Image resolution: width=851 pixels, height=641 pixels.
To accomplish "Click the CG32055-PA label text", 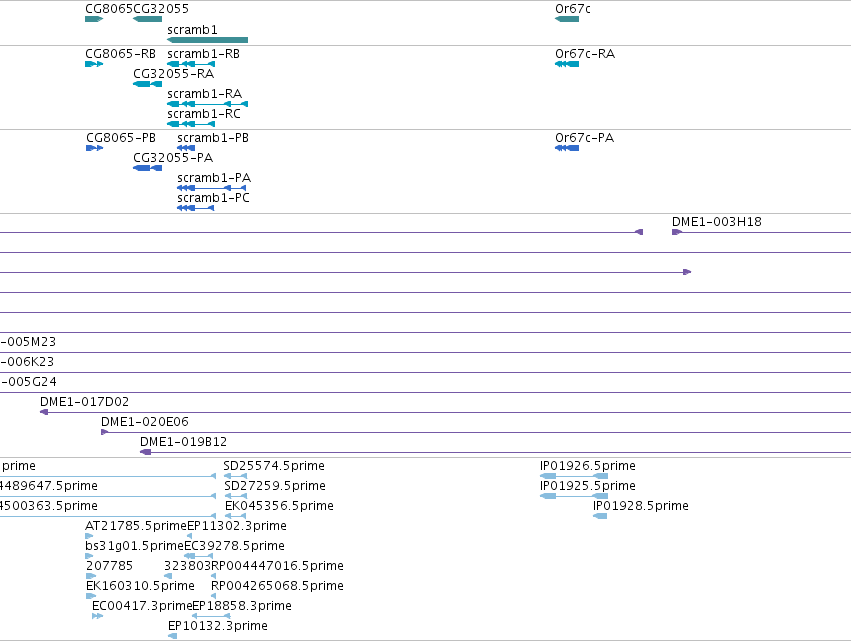I will point(173,158).
